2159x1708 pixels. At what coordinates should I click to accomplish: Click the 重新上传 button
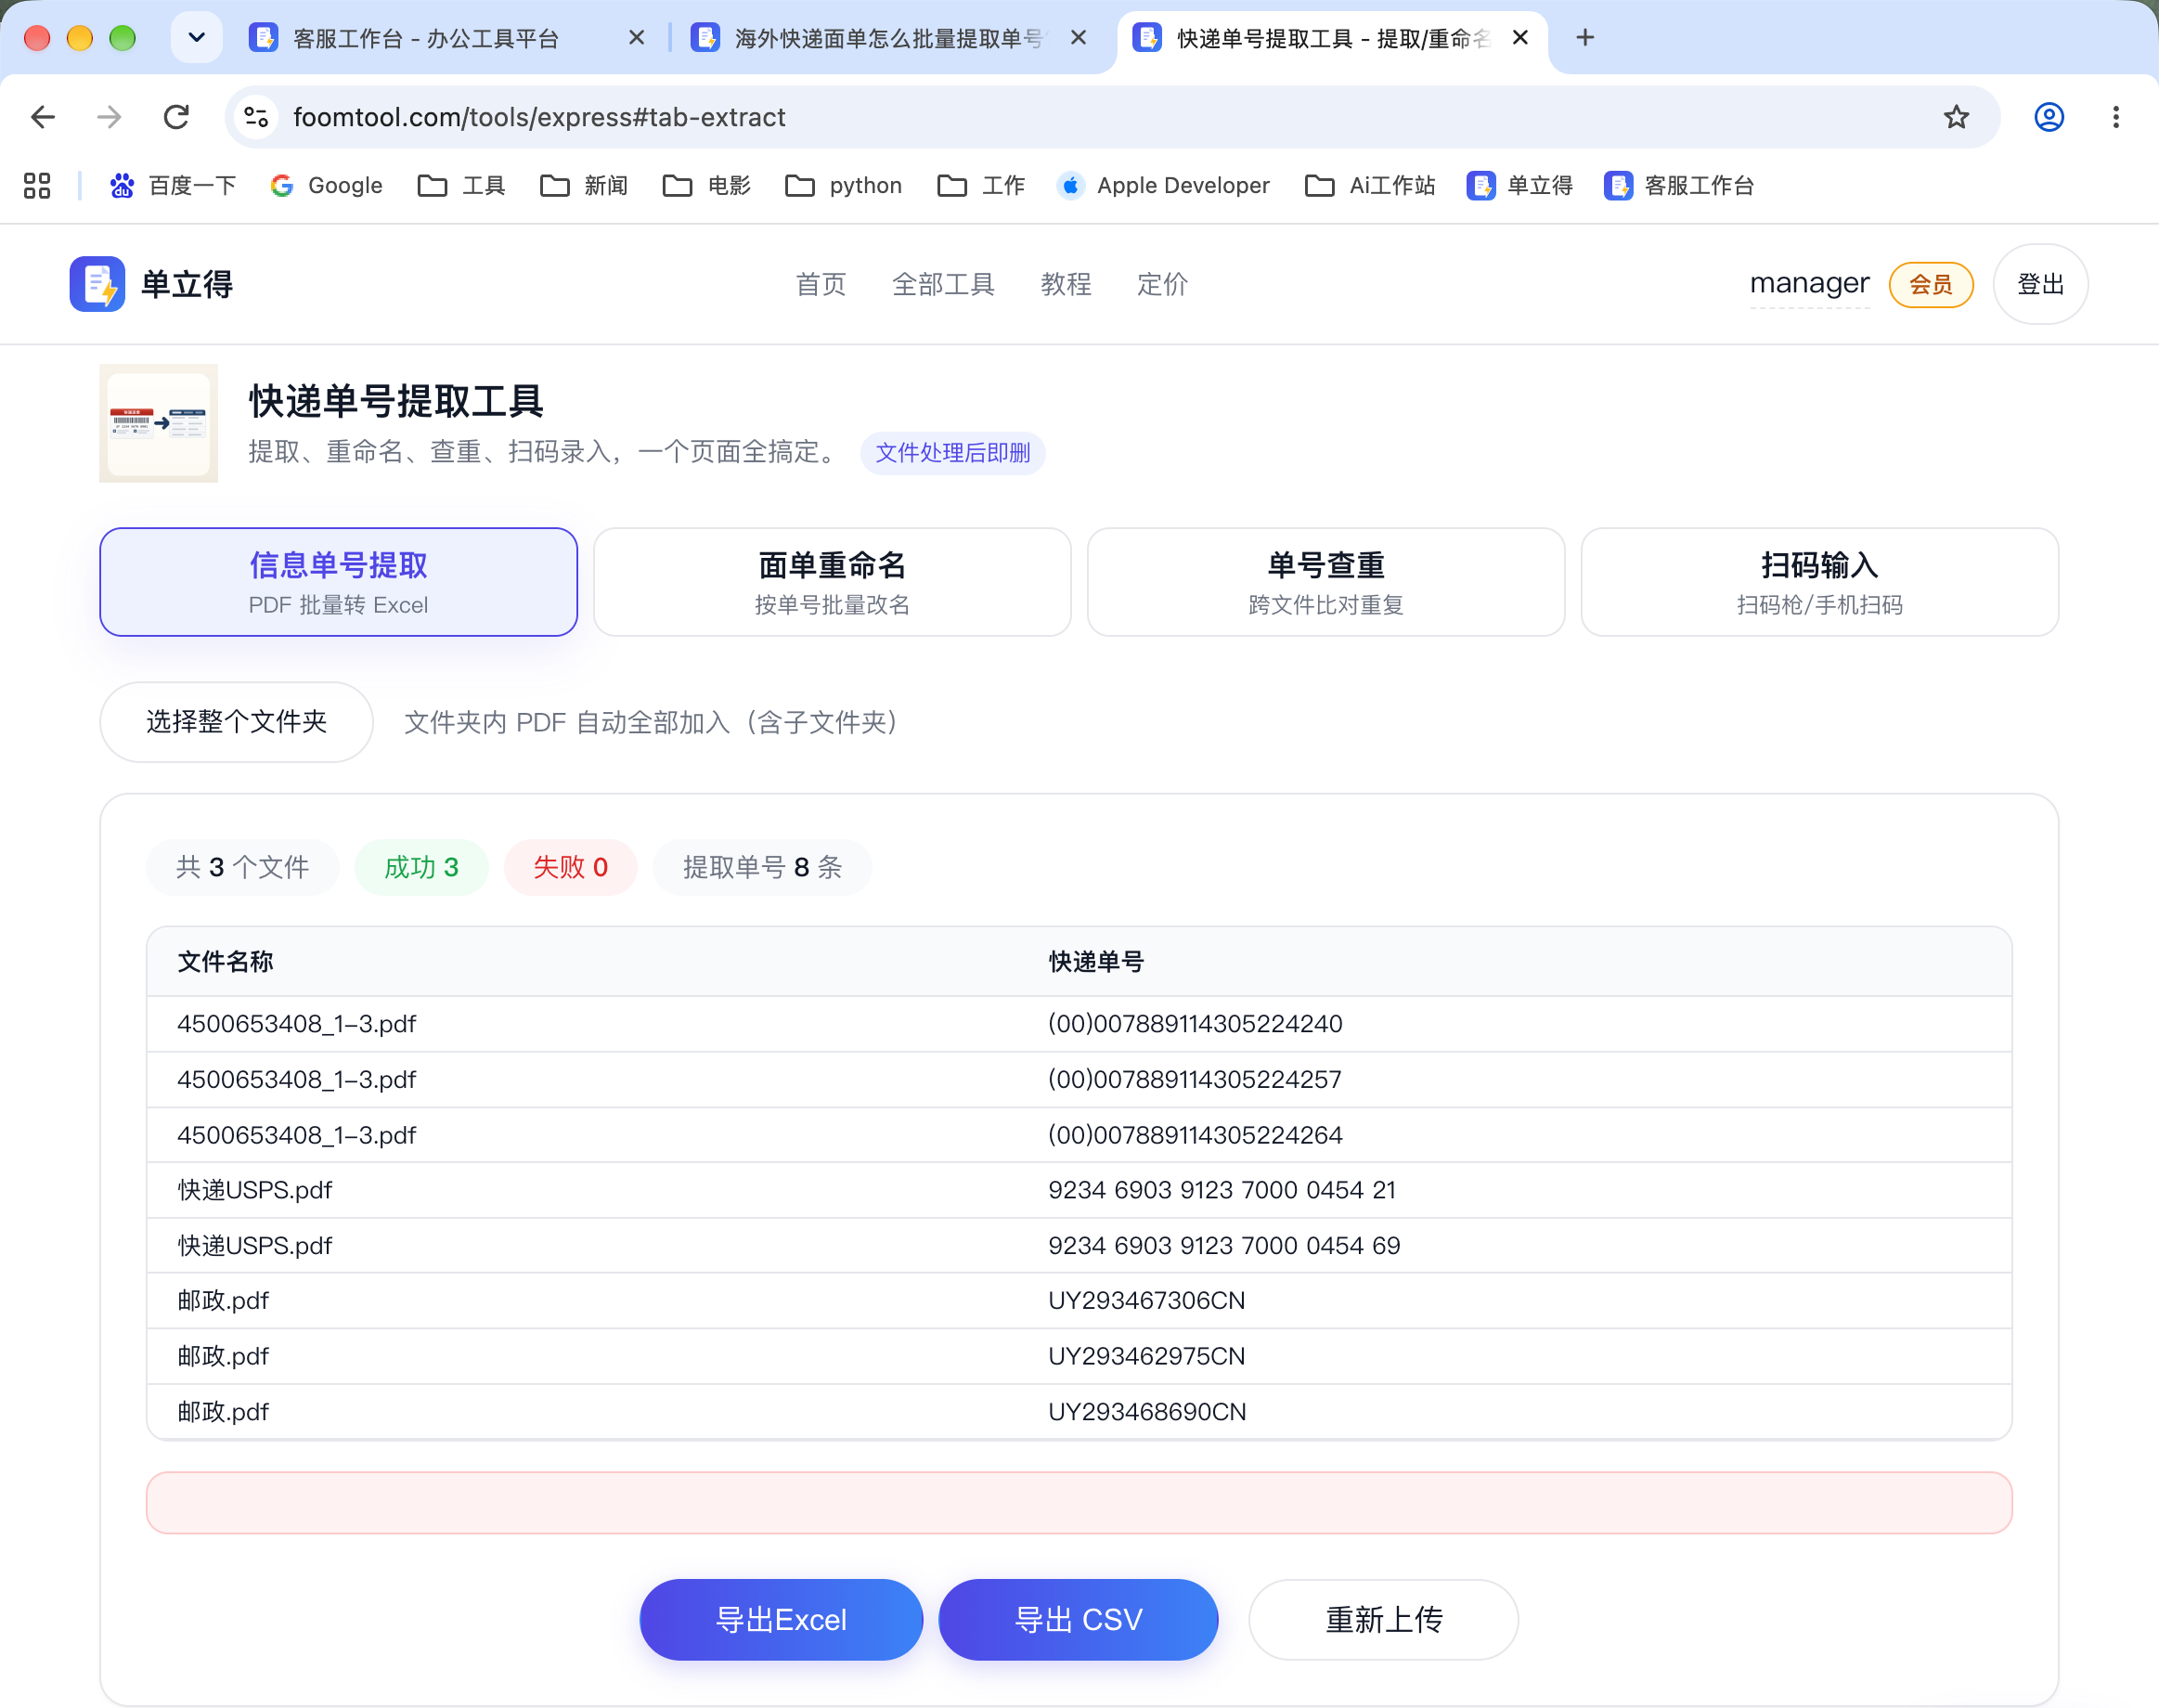(x=1384, y=1620)
